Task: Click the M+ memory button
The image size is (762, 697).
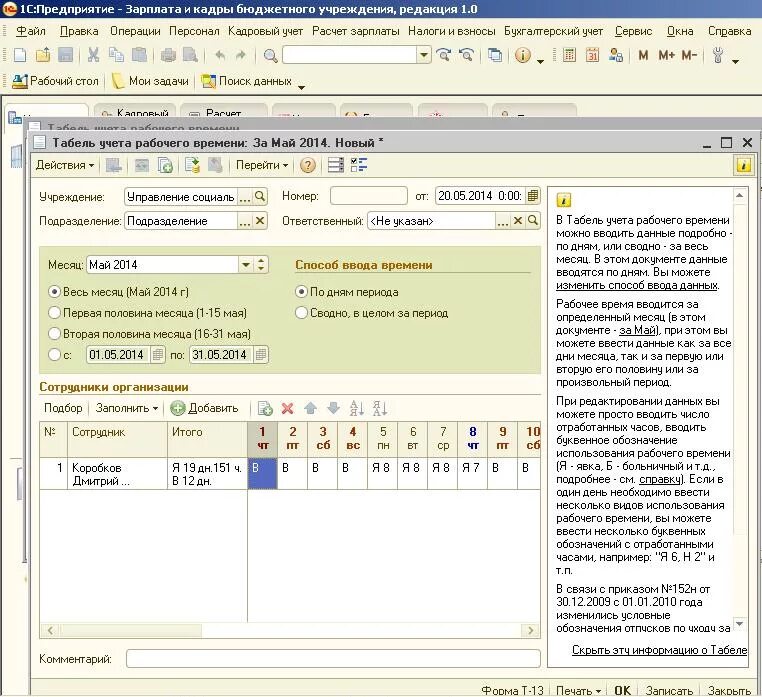Action: click(666, 55)
